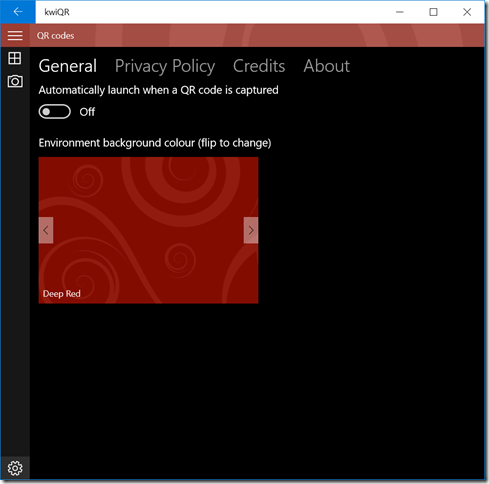Flip to next background colour
The image size is (489, 484).
coord(251,230)
